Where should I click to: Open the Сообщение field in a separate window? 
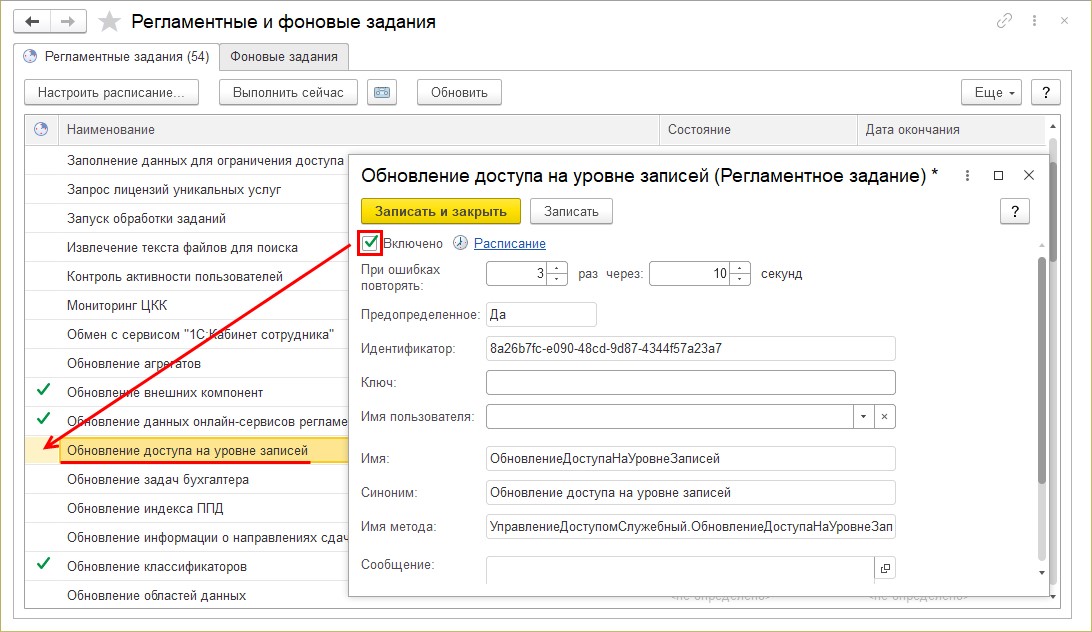coord(884,569)
